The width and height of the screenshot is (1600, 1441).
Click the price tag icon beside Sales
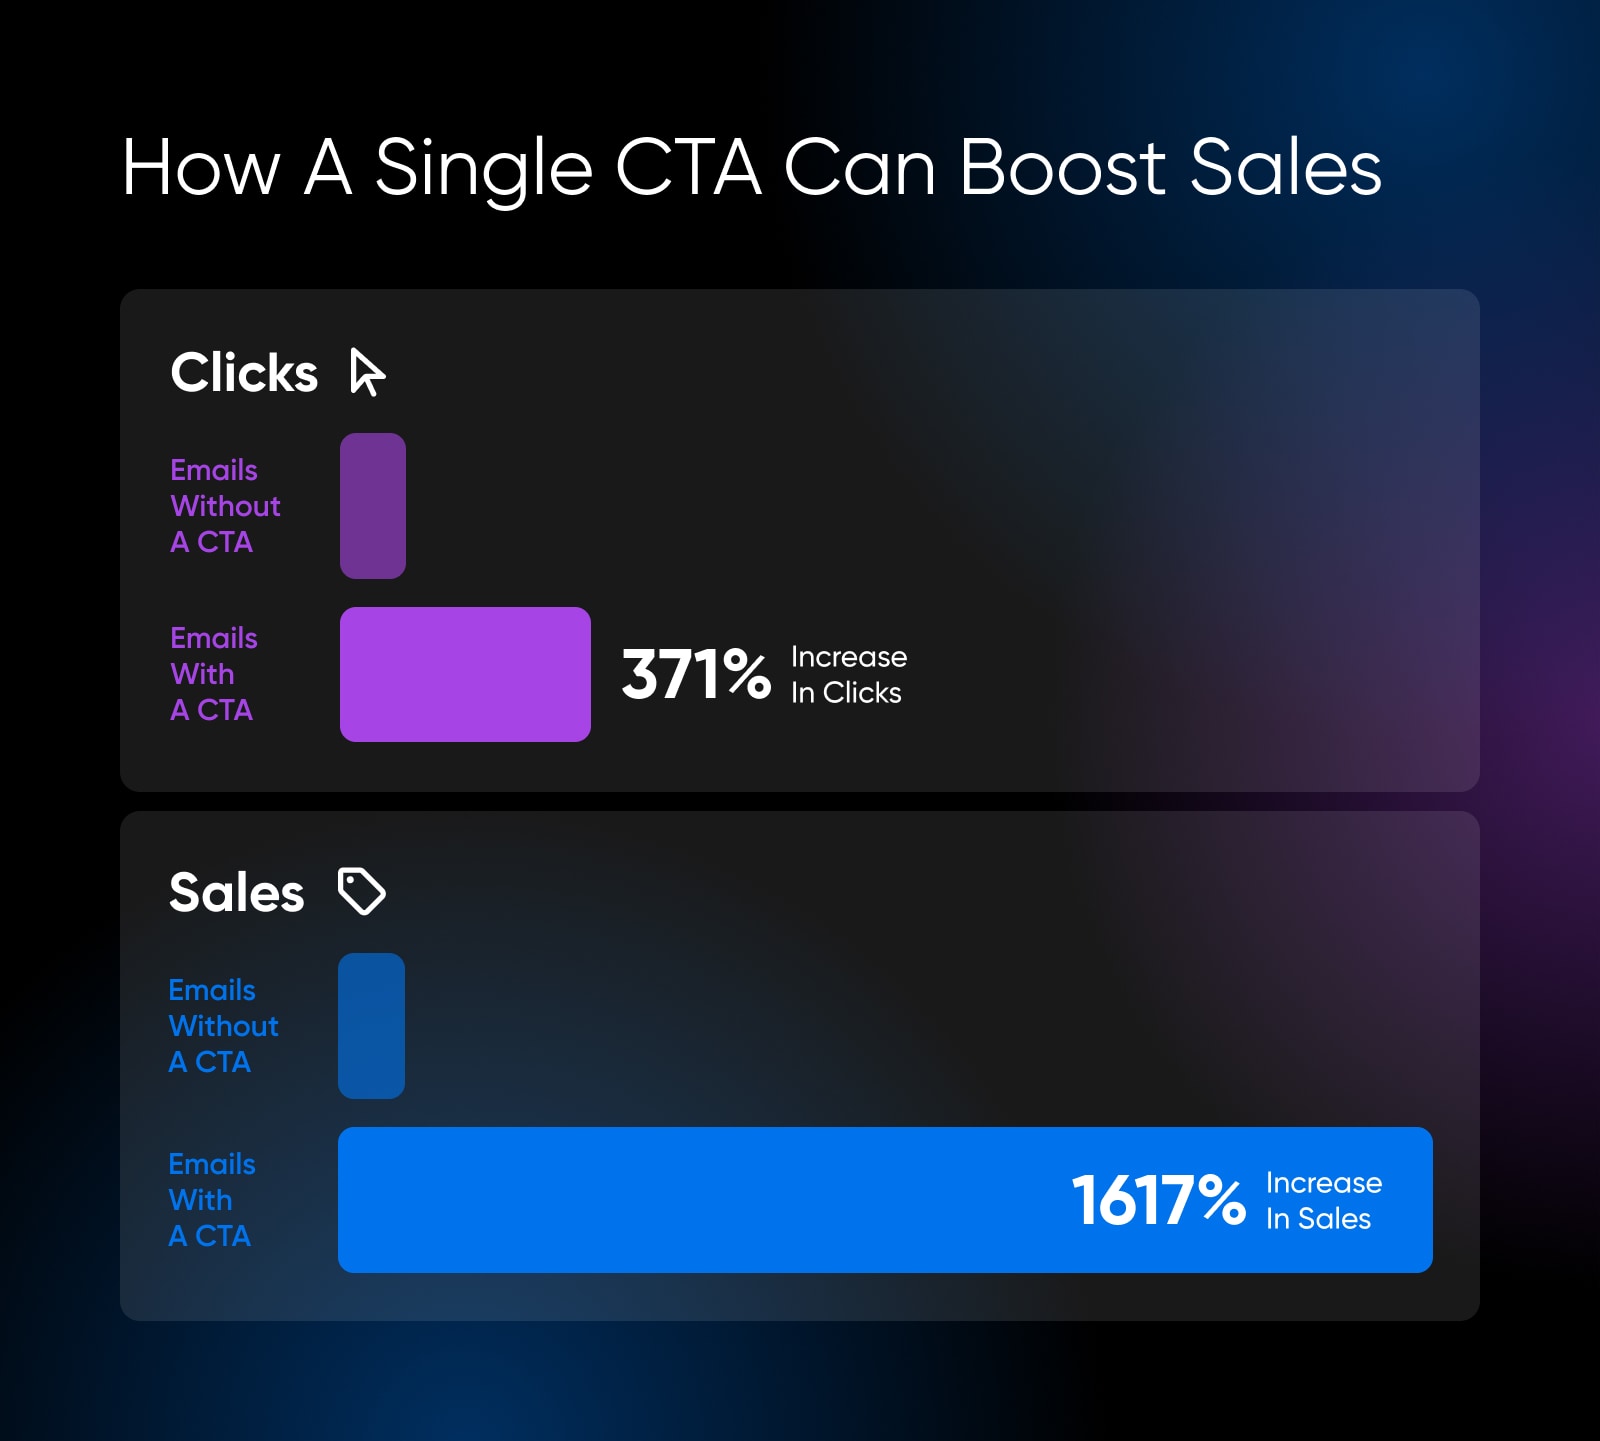tap(361, 891)
